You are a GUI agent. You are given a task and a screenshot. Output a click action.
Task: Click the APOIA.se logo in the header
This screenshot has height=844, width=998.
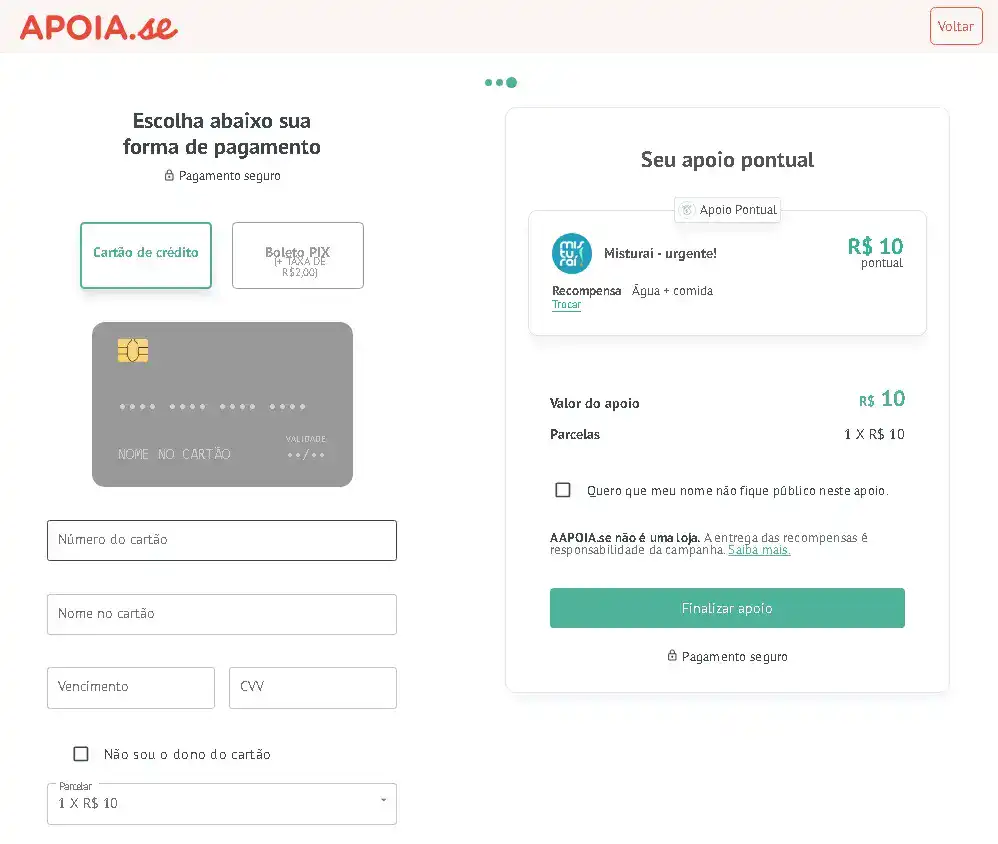pos(96,26)
